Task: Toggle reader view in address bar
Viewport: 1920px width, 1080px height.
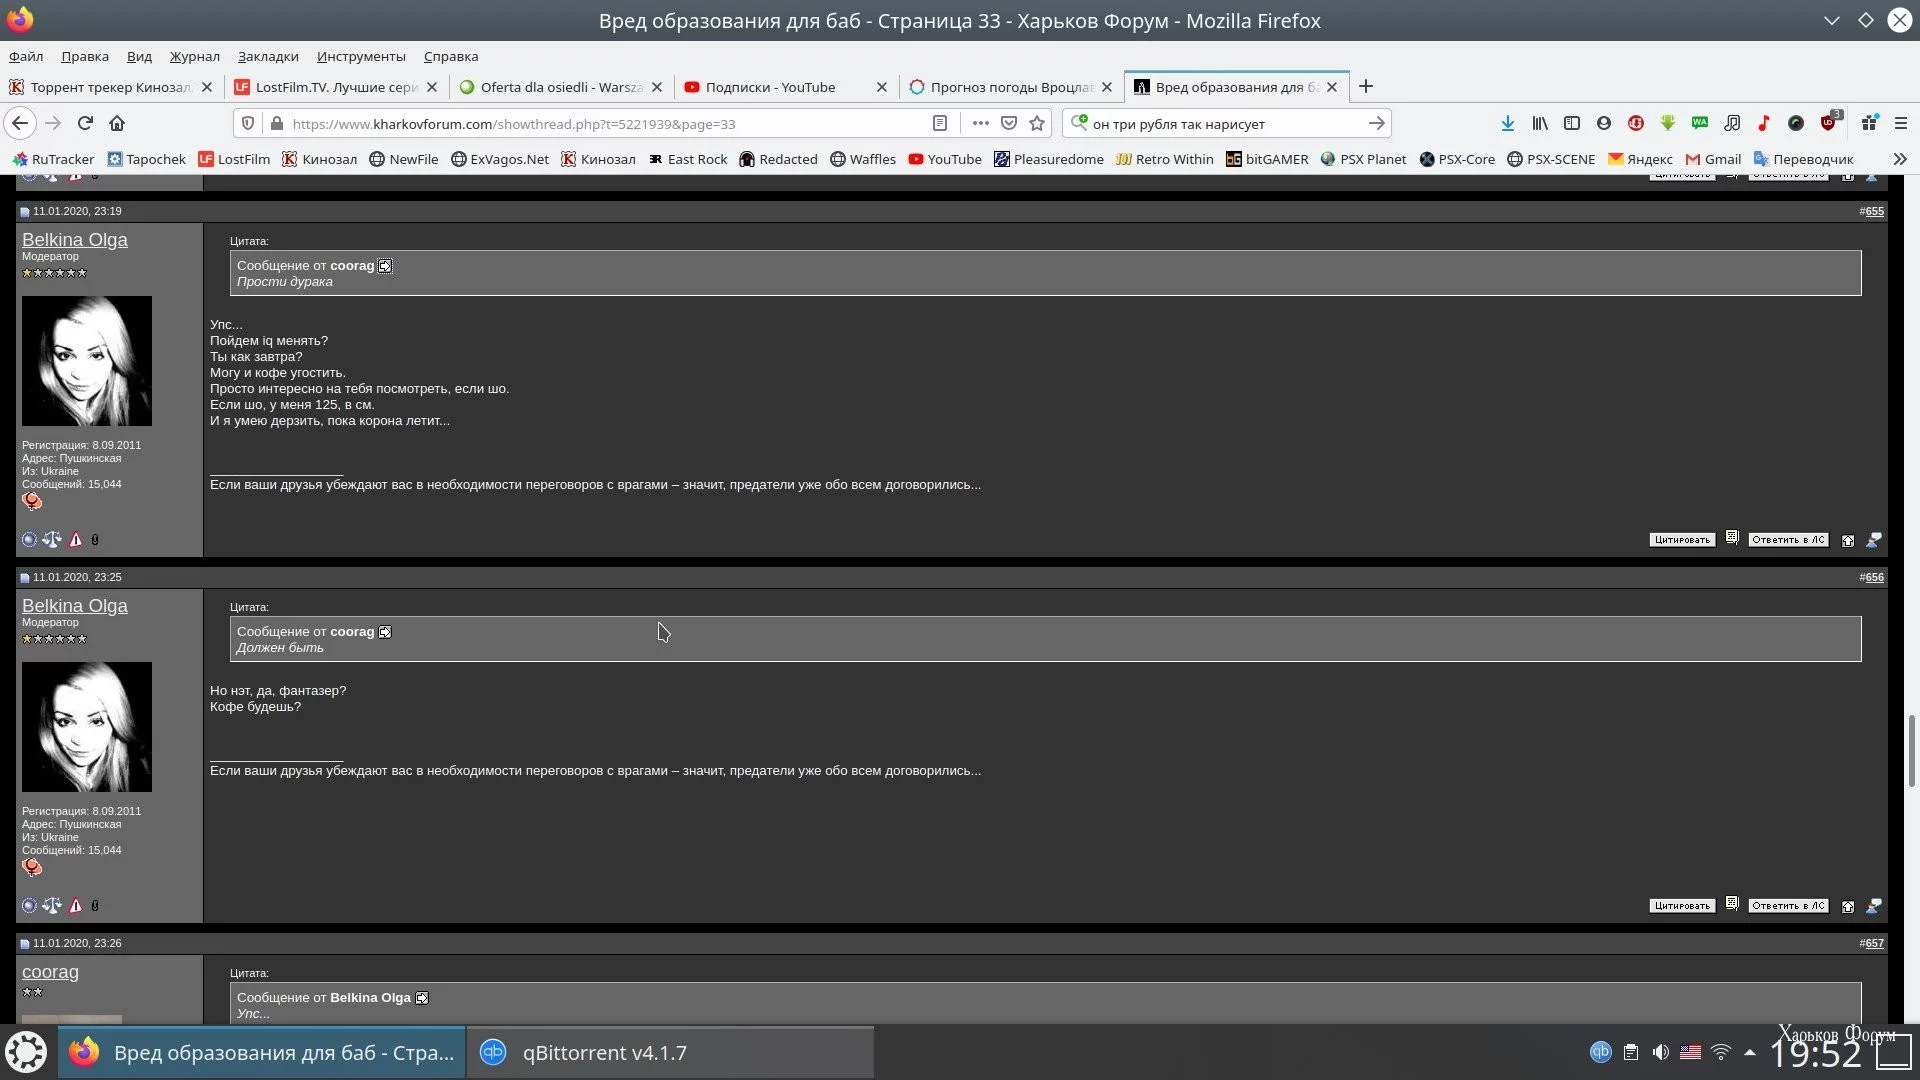Action: click(940, 123)
